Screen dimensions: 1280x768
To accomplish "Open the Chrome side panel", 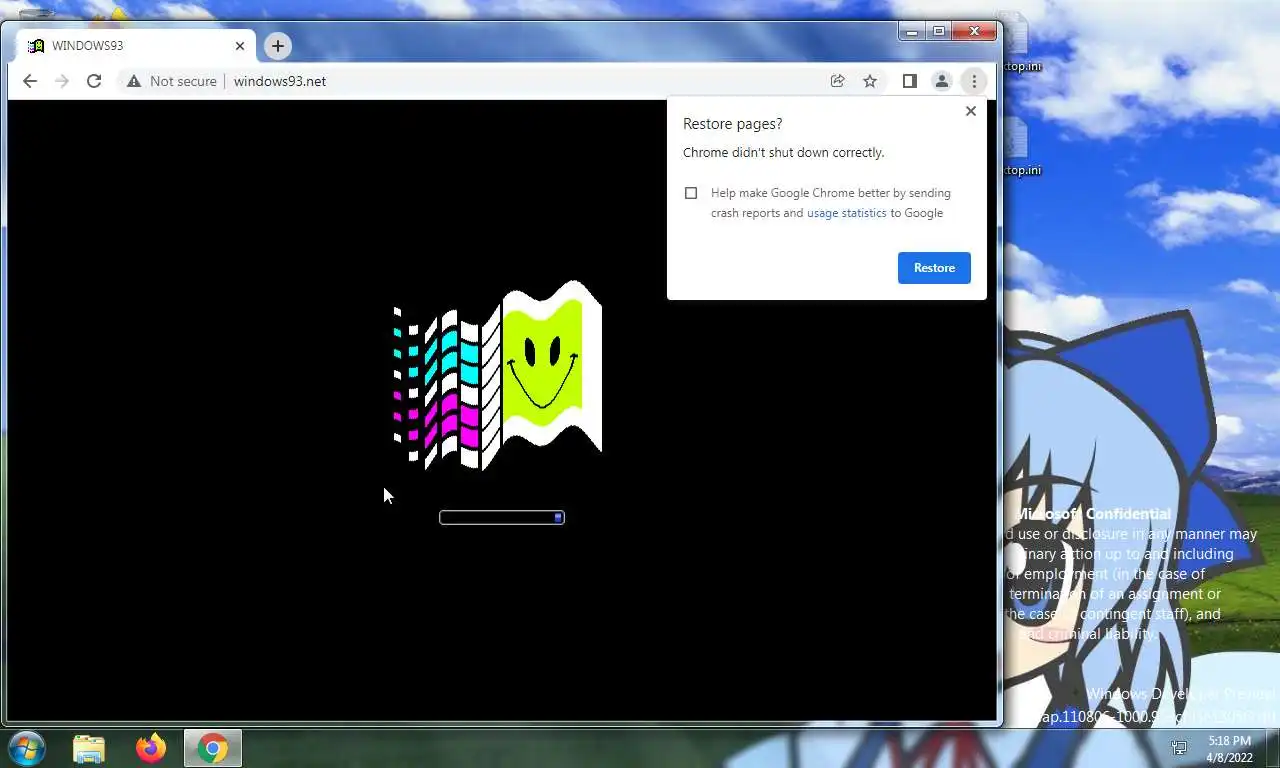I will tap(910, 81).
